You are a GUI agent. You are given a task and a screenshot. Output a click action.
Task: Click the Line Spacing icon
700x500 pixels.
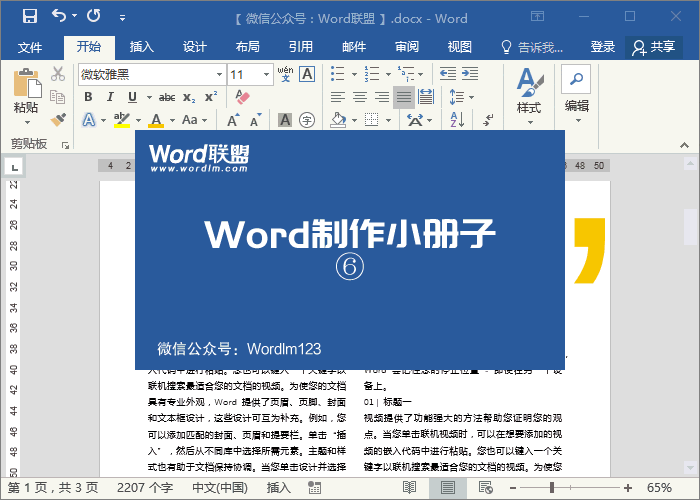click(x=457, y=97)
